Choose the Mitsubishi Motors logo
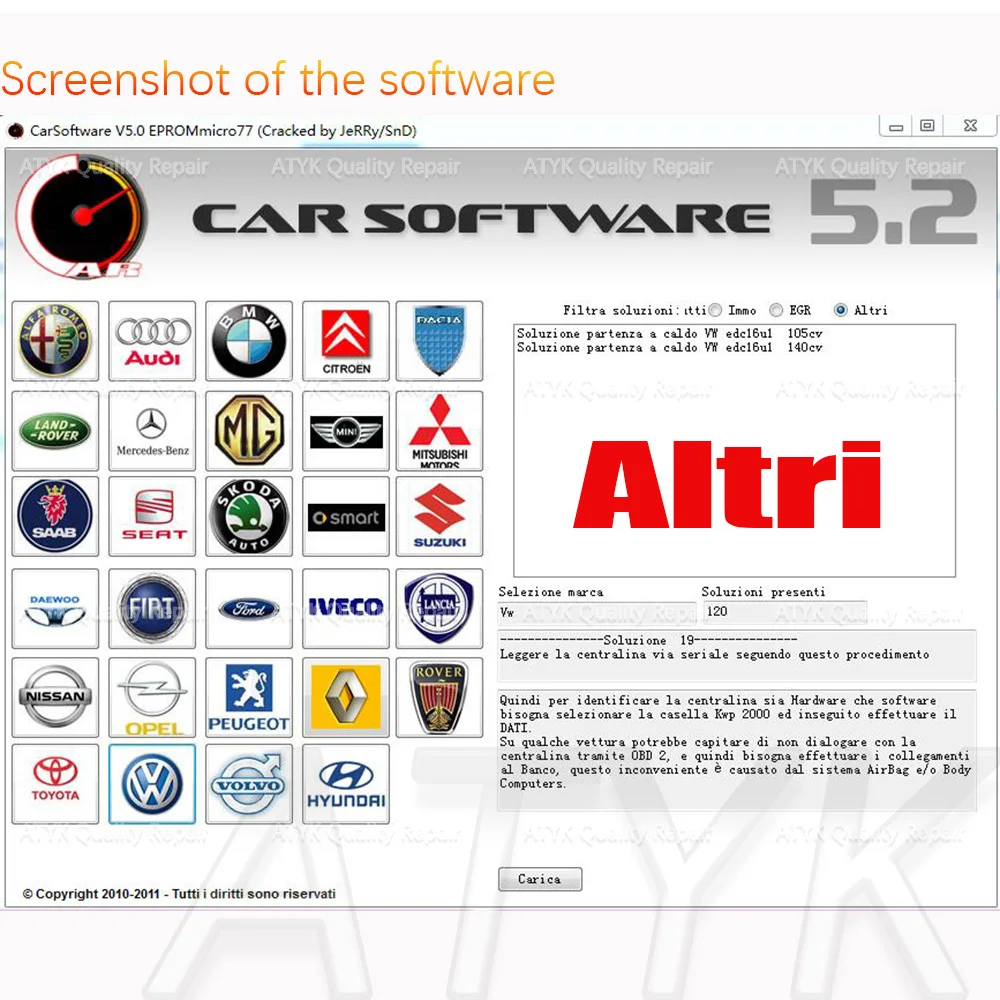The height and width of the screenshot is (1000, 1000). pyautogui.click(x=439, y=431)
